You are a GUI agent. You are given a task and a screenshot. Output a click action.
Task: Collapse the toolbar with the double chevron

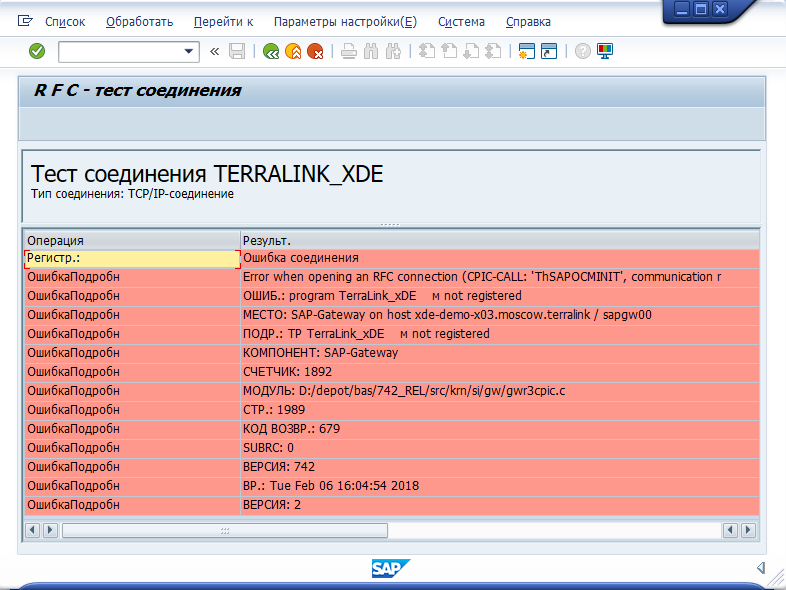coord(214,51)
